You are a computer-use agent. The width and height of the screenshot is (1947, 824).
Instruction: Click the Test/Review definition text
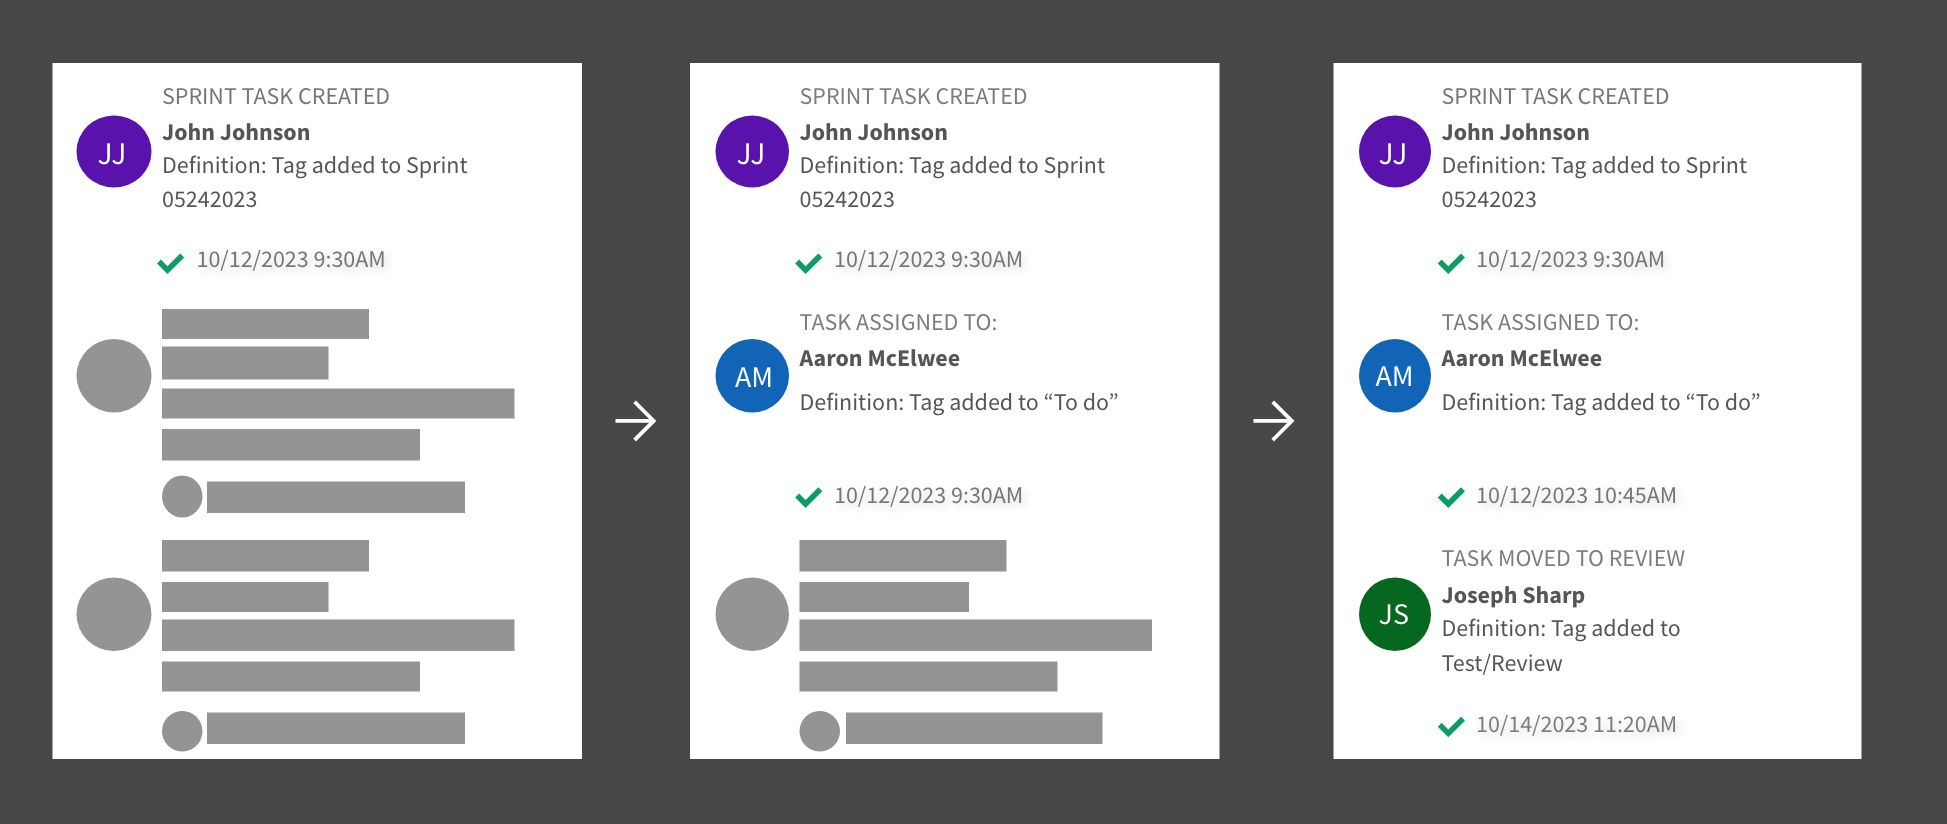(x=1501, y=663)
